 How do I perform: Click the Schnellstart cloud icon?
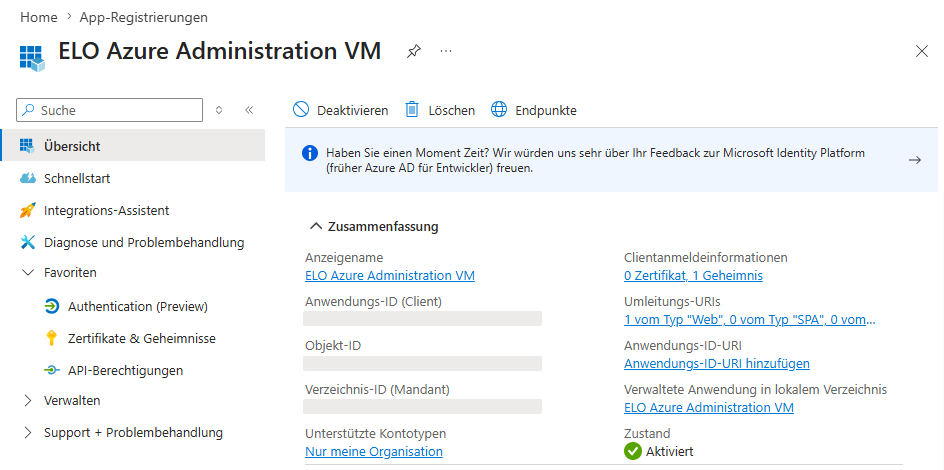(28, 179)
